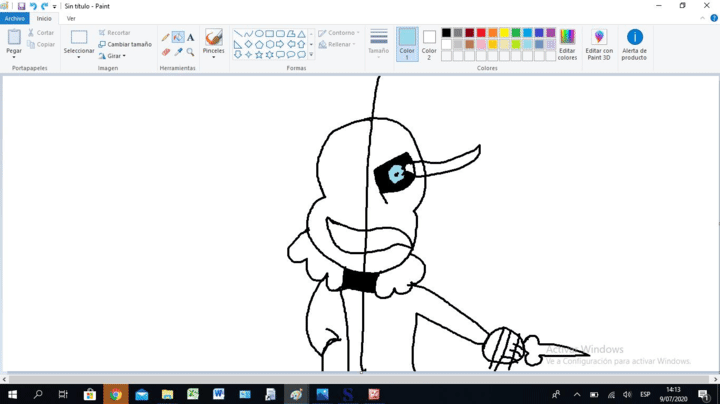Screen dimensions: 720x404
Task: Open Editar con Paint 3D
Action: click(x=599, y=44)
